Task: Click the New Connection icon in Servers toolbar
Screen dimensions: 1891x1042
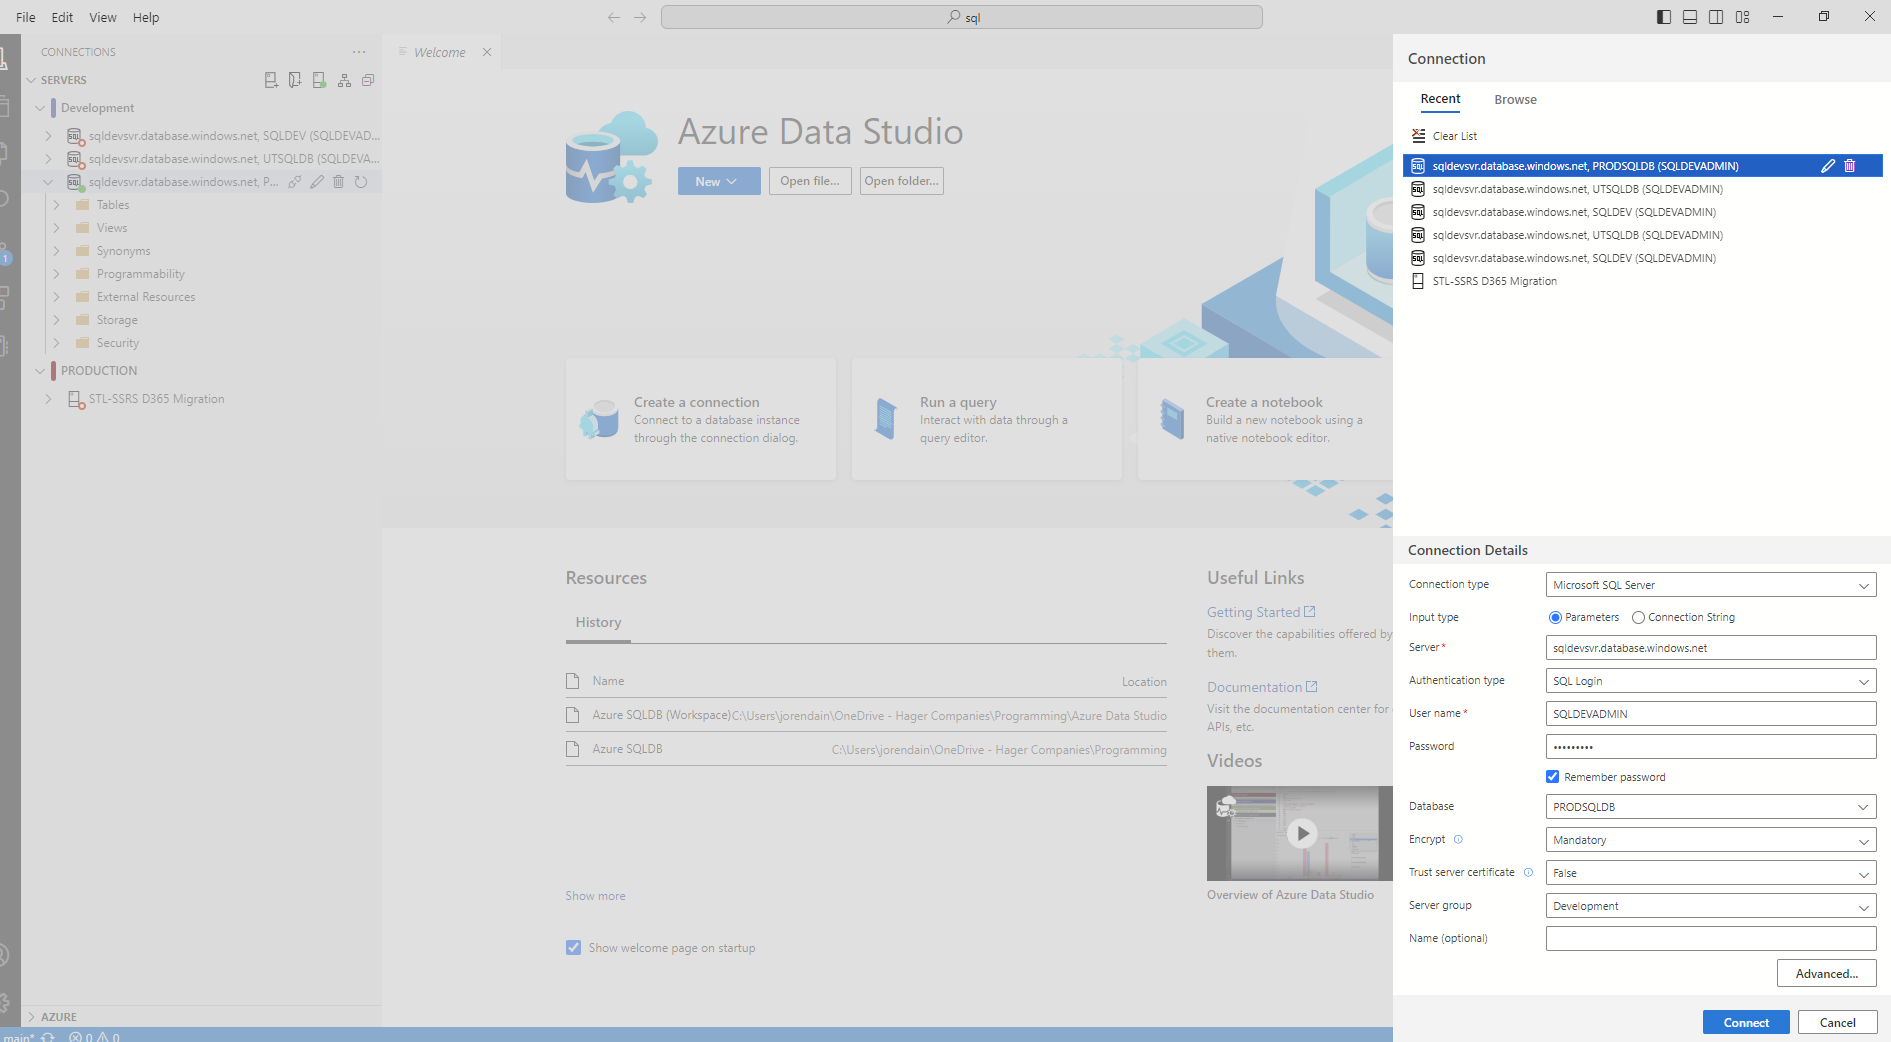Action: (271, 80)
